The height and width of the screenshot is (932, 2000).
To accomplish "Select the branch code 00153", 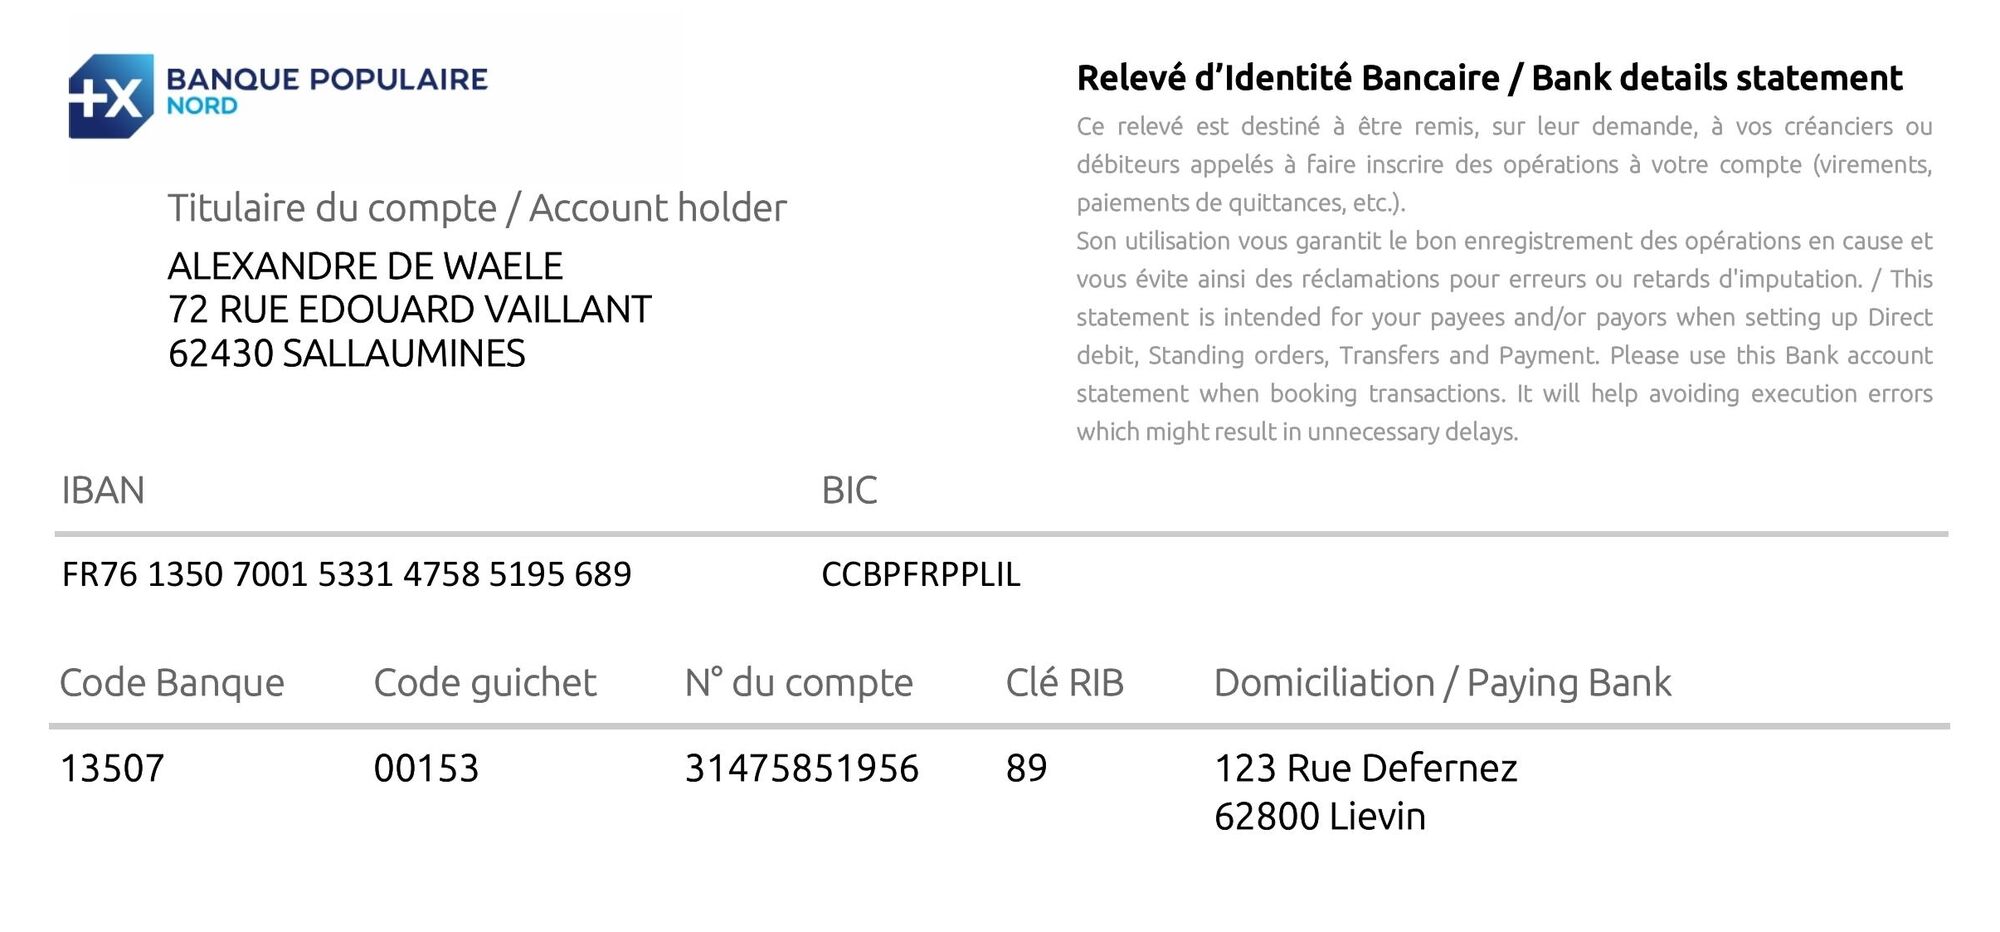I will pyautogui.click(x=426, y=769).
